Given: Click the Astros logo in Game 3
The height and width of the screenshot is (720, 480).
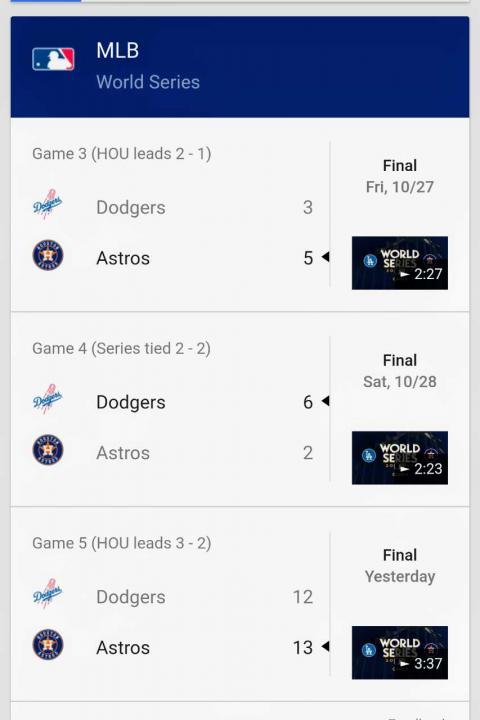Looking at the screenshot, I should 48,255.
